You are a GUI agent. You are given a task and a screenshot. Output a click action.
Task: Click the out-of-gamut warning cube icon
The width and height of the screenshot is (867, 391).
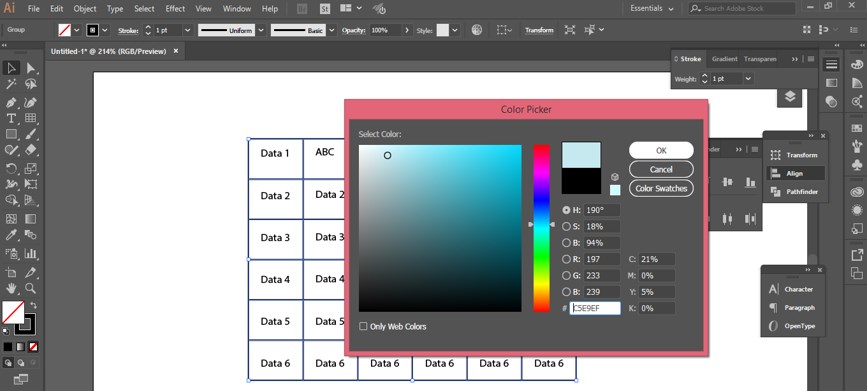pyautogui.click(x=614, y=177)
